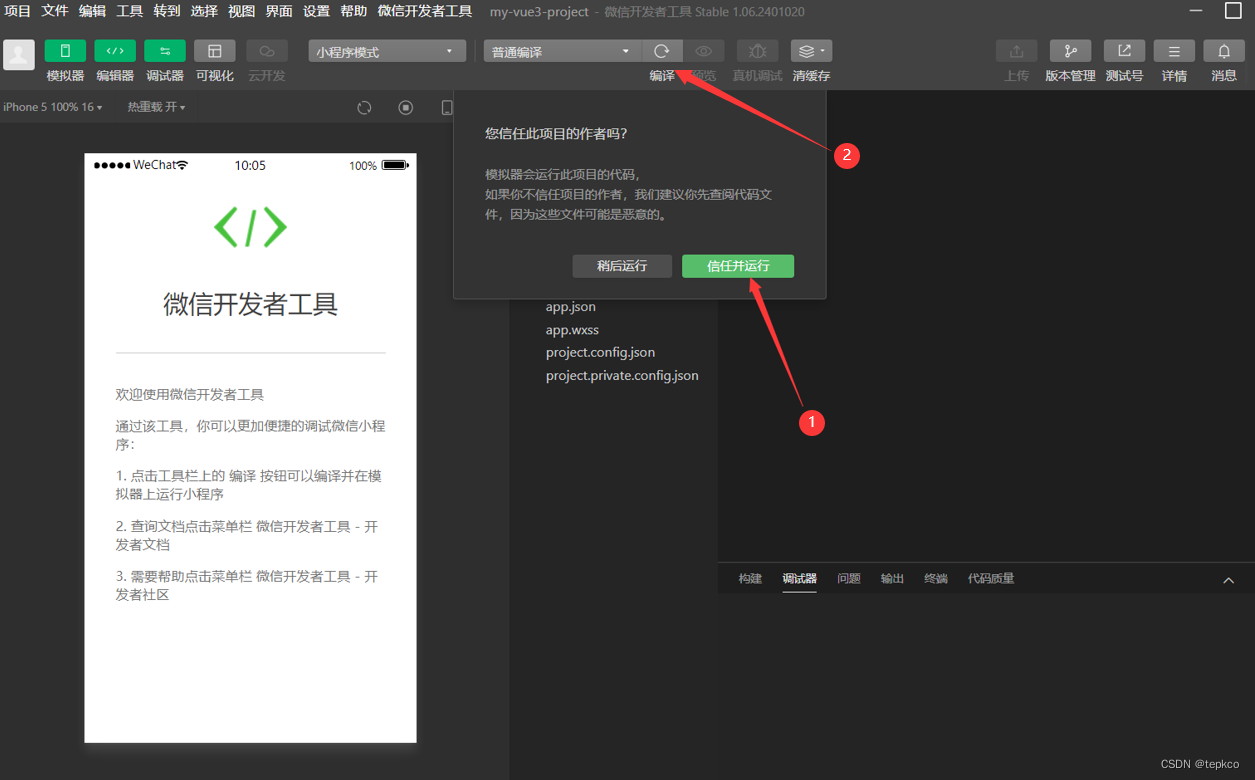1255x780 pixels.
Task: Click the 信任并运行 button
Action: tap(738, 266)
